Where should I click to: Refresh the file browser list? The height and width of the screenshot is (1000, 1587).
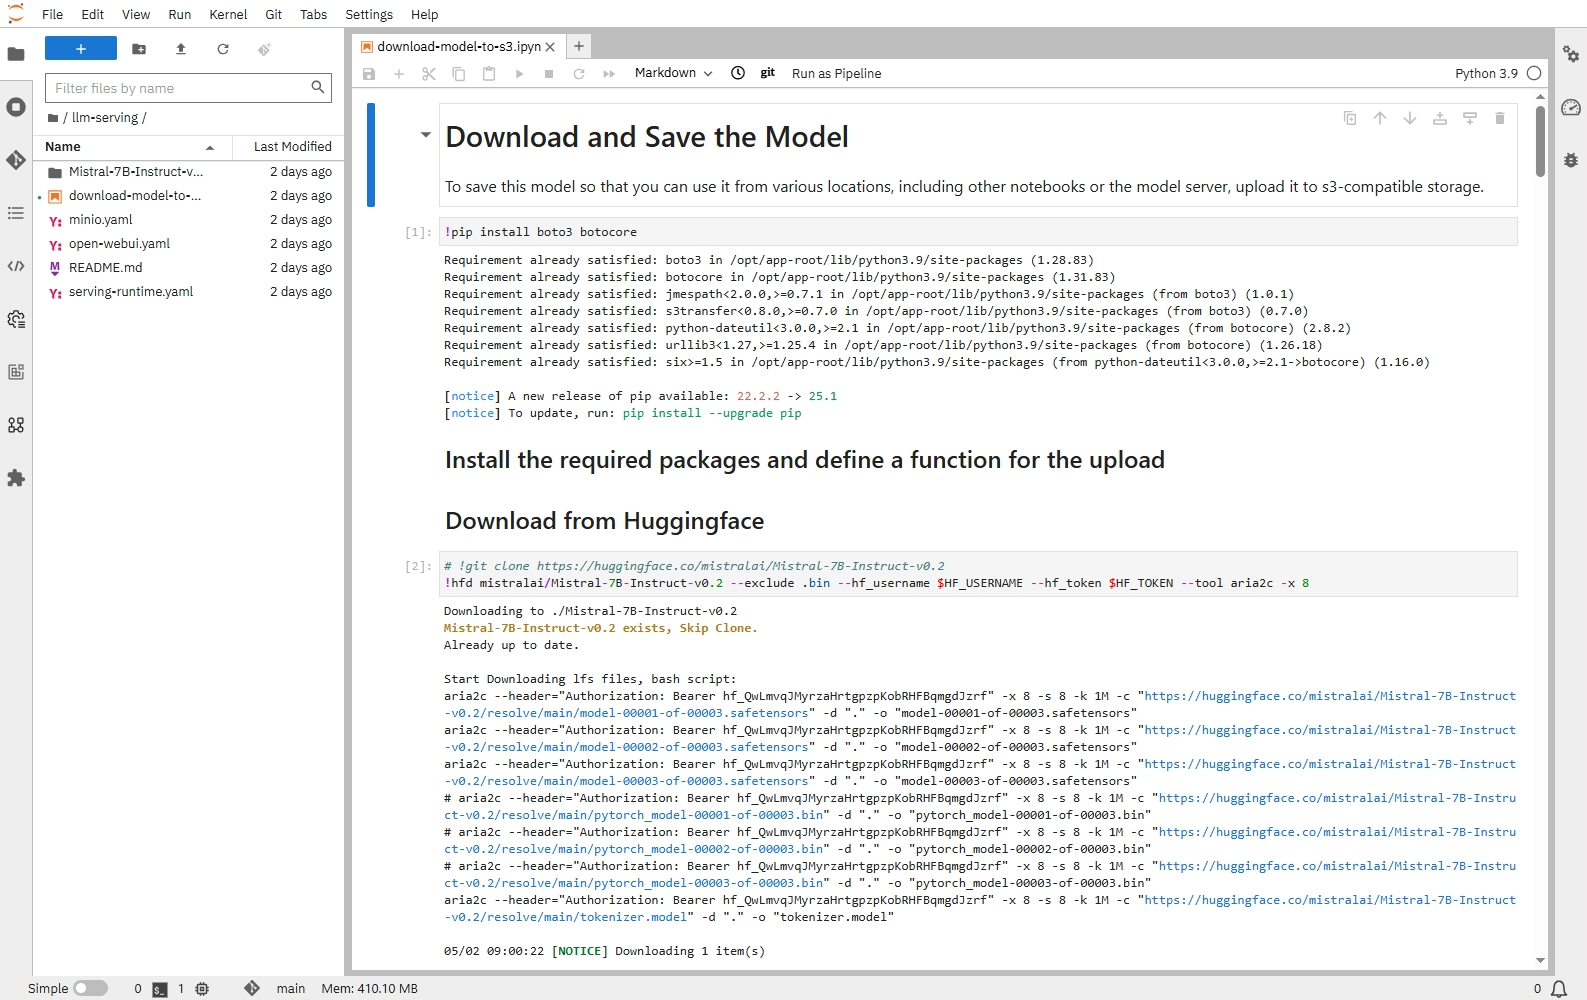click(x=223, y=49)
